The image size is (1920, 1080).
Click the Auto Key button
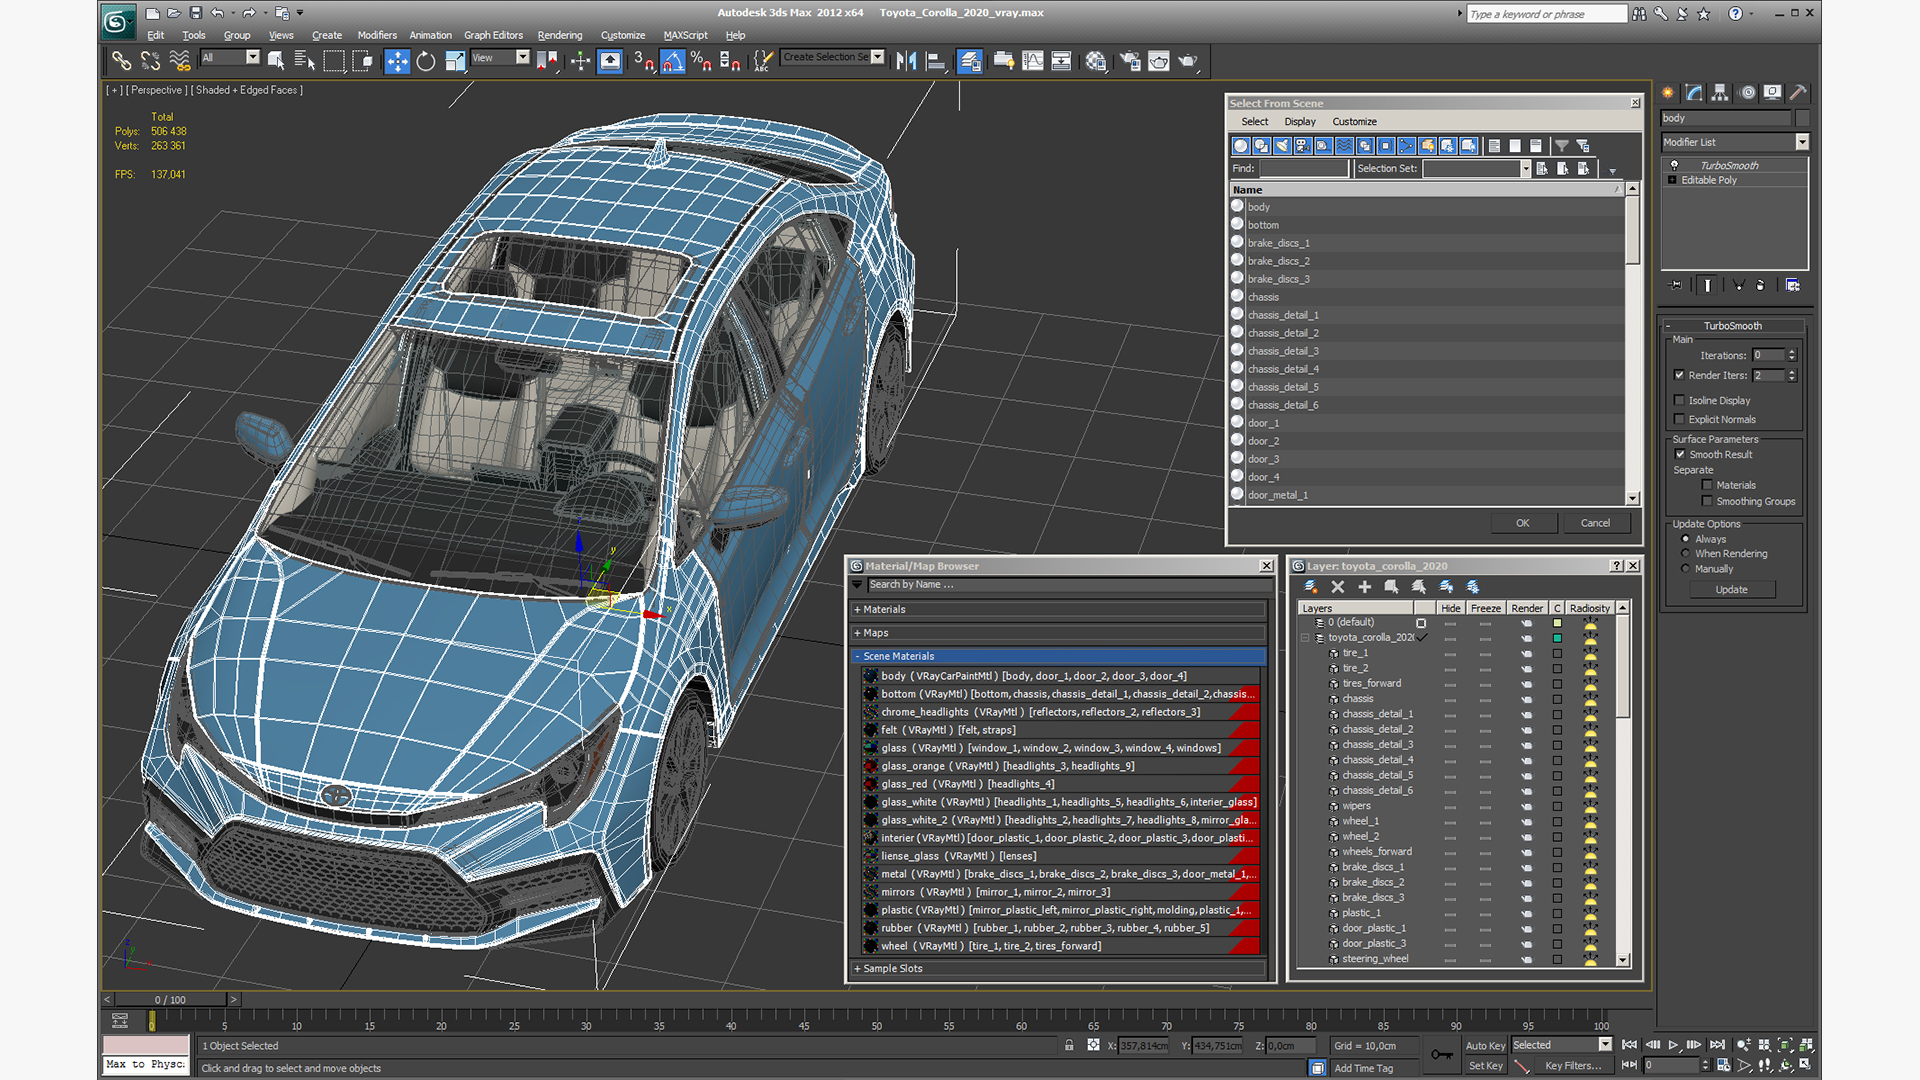click(x=1485, y=1046)
